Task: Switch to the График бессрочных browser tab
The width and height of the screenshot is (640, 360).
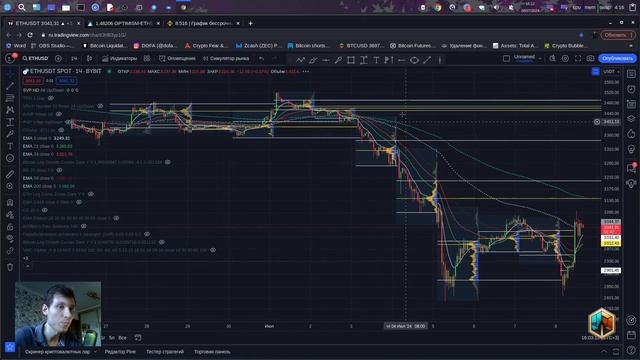Action: pos(203,24)
